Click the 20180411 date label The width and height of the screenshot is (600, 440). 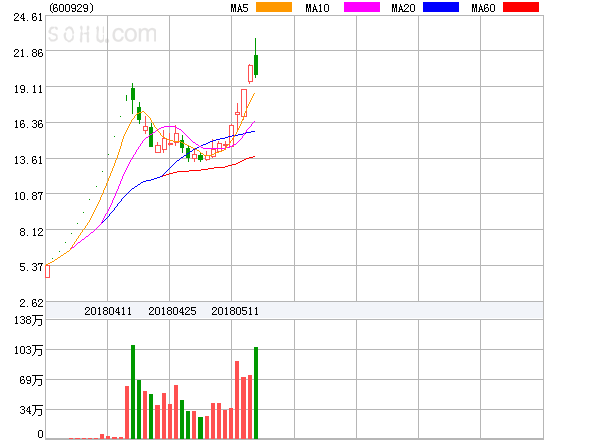(x=108, y=311)
